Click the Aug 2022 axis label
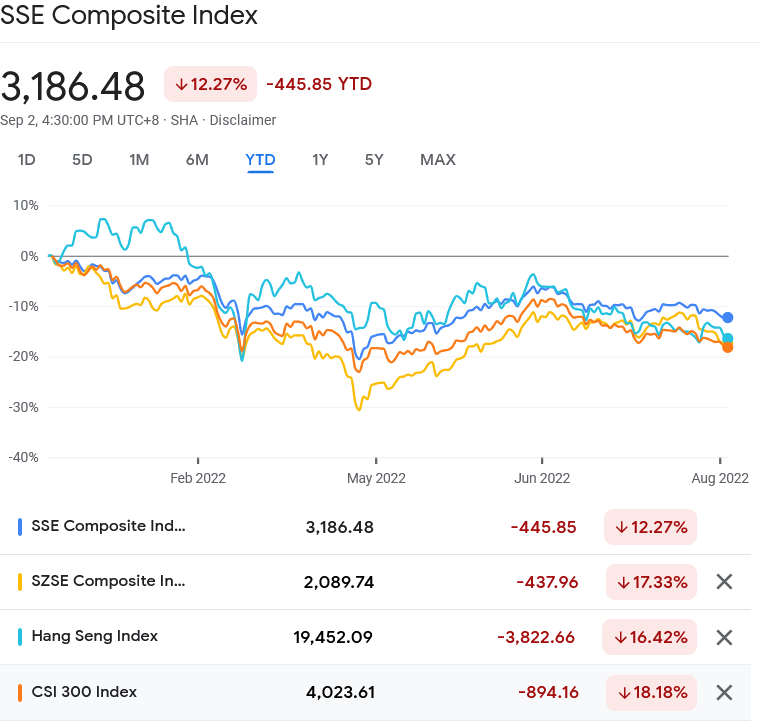This screenshot has height=724, width=765. coord(720,478)
